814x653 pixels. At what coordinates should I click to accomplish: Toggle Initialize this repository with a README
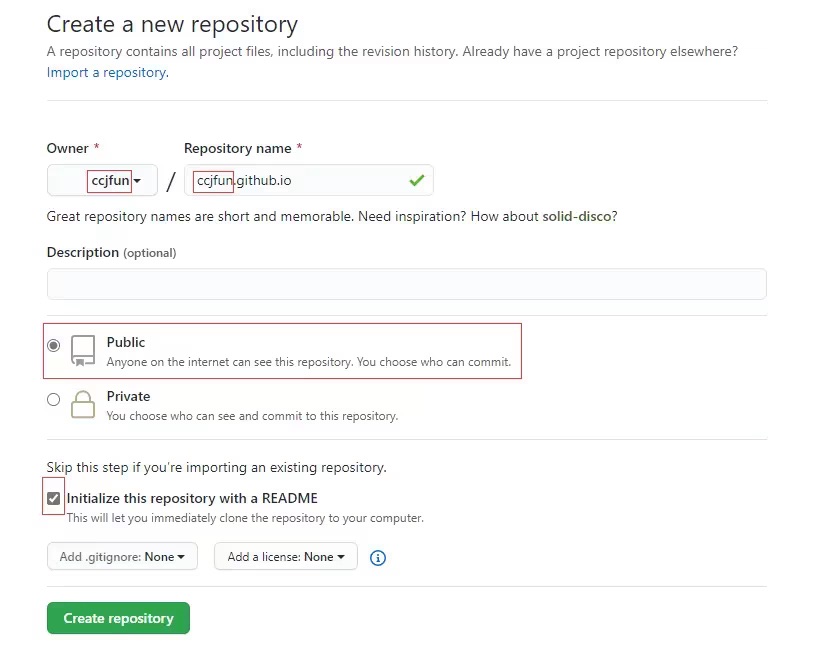point(54,498)
